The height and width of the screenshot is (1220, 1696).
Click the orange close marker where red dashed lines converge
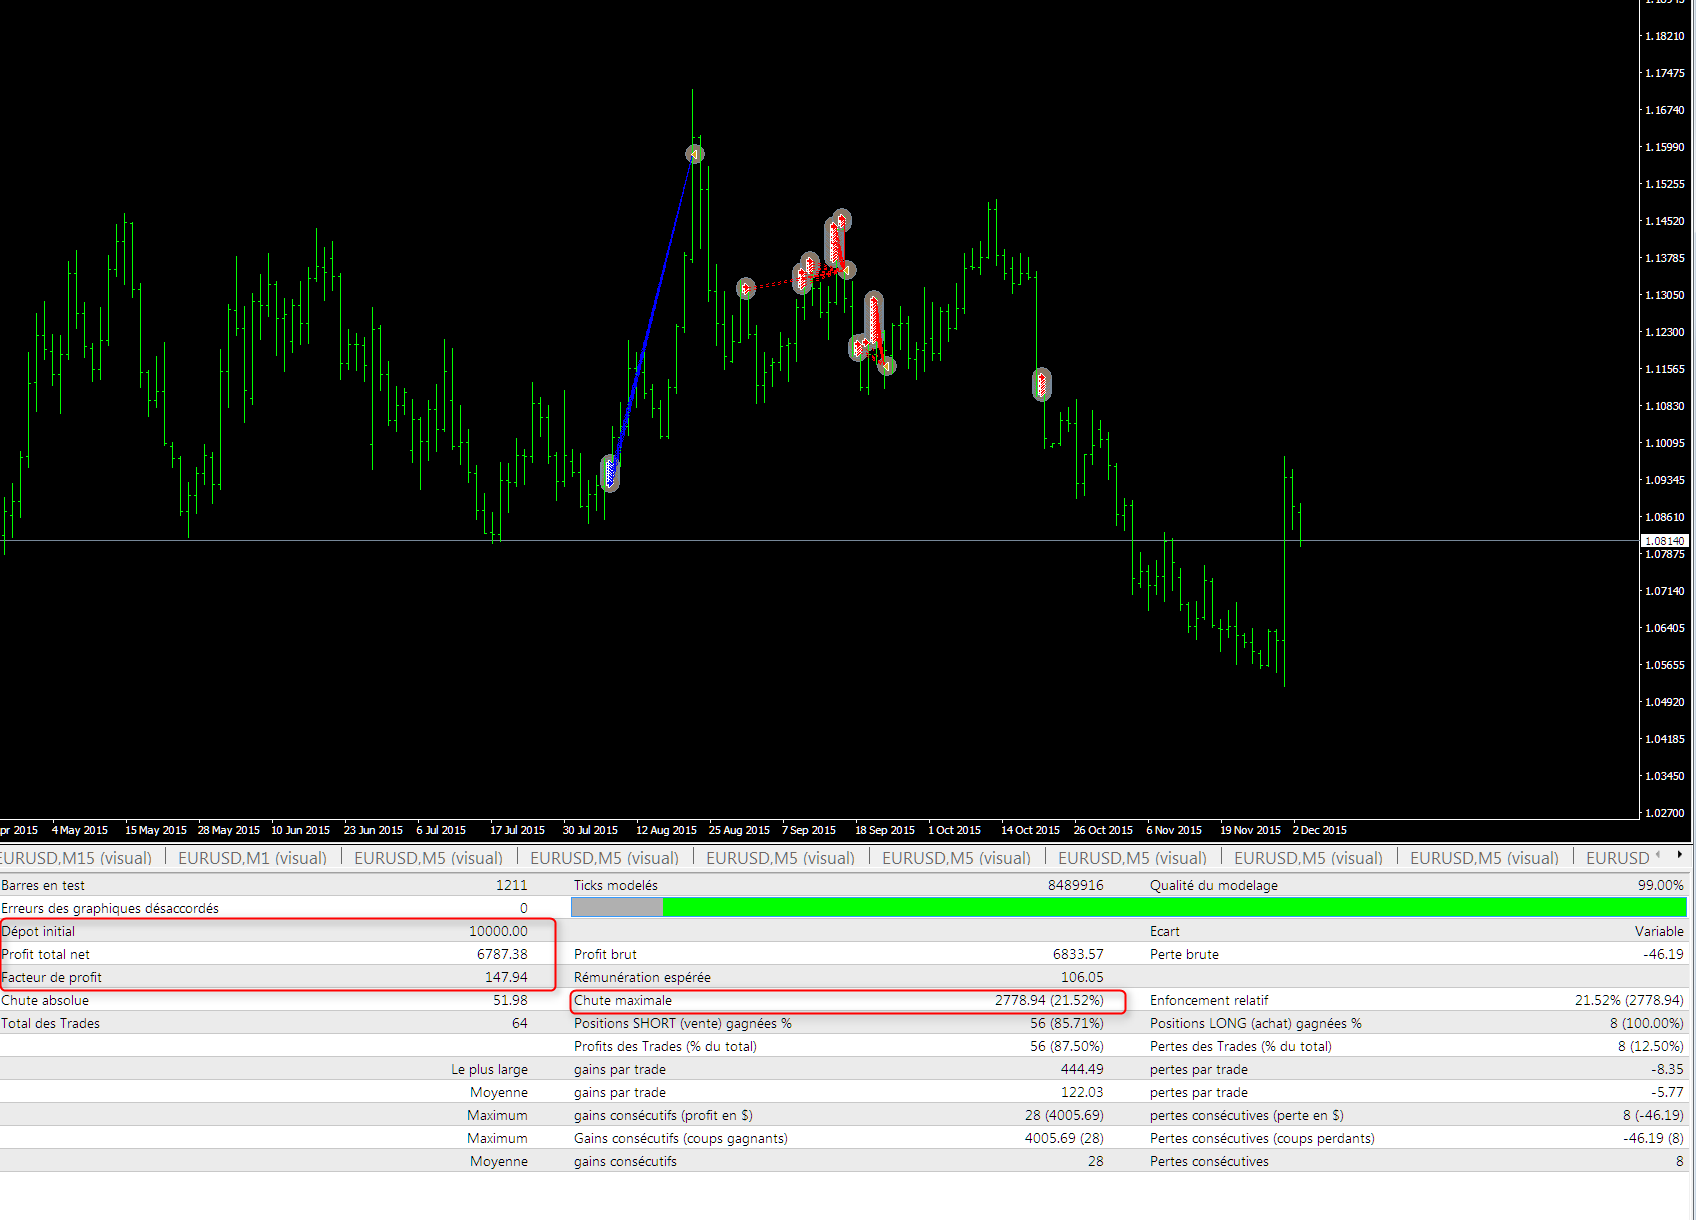coord(847,270)
